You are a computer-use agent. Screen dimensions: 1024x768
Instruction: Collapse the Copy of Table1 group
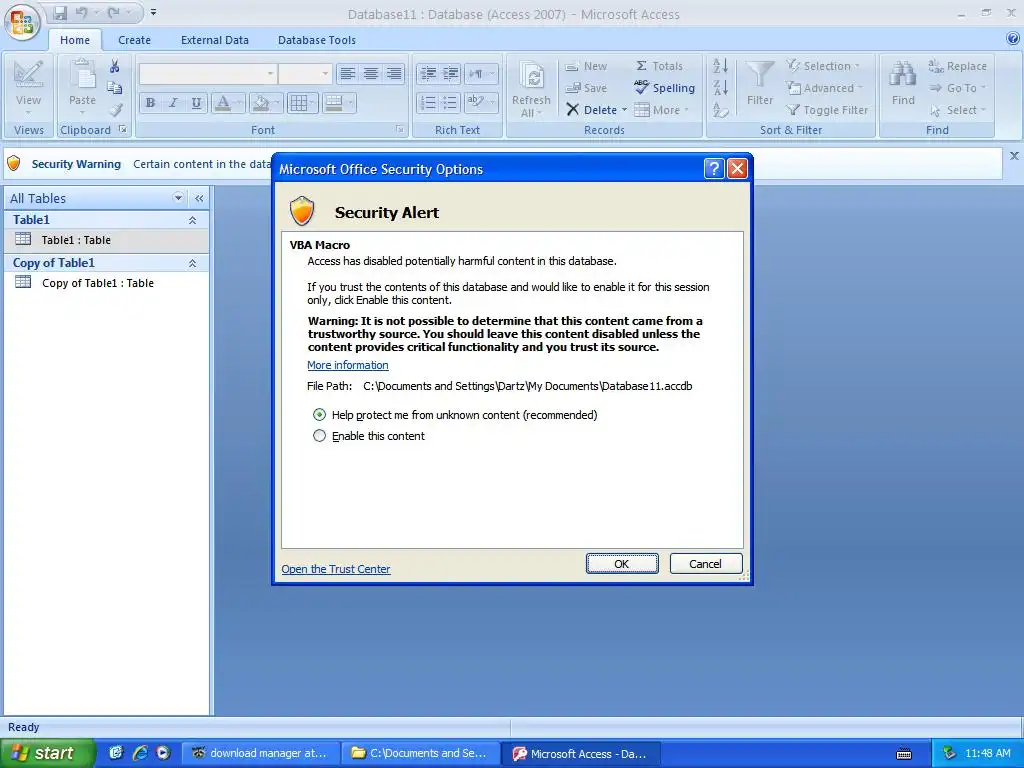(193, 263)
